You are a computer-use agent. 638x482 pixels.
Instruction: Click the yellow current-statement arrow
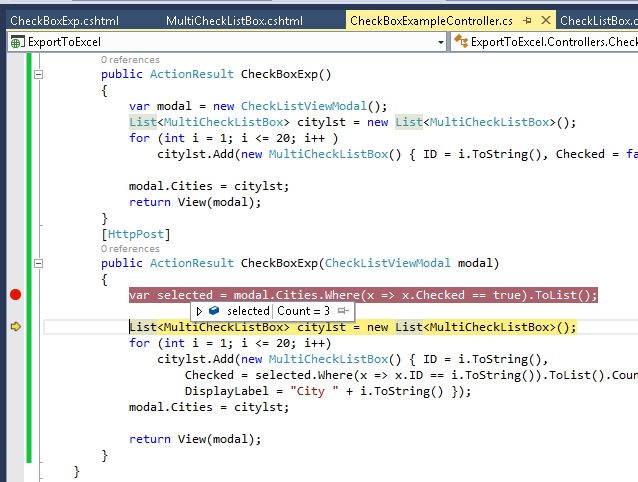click(x=15, y=326)
